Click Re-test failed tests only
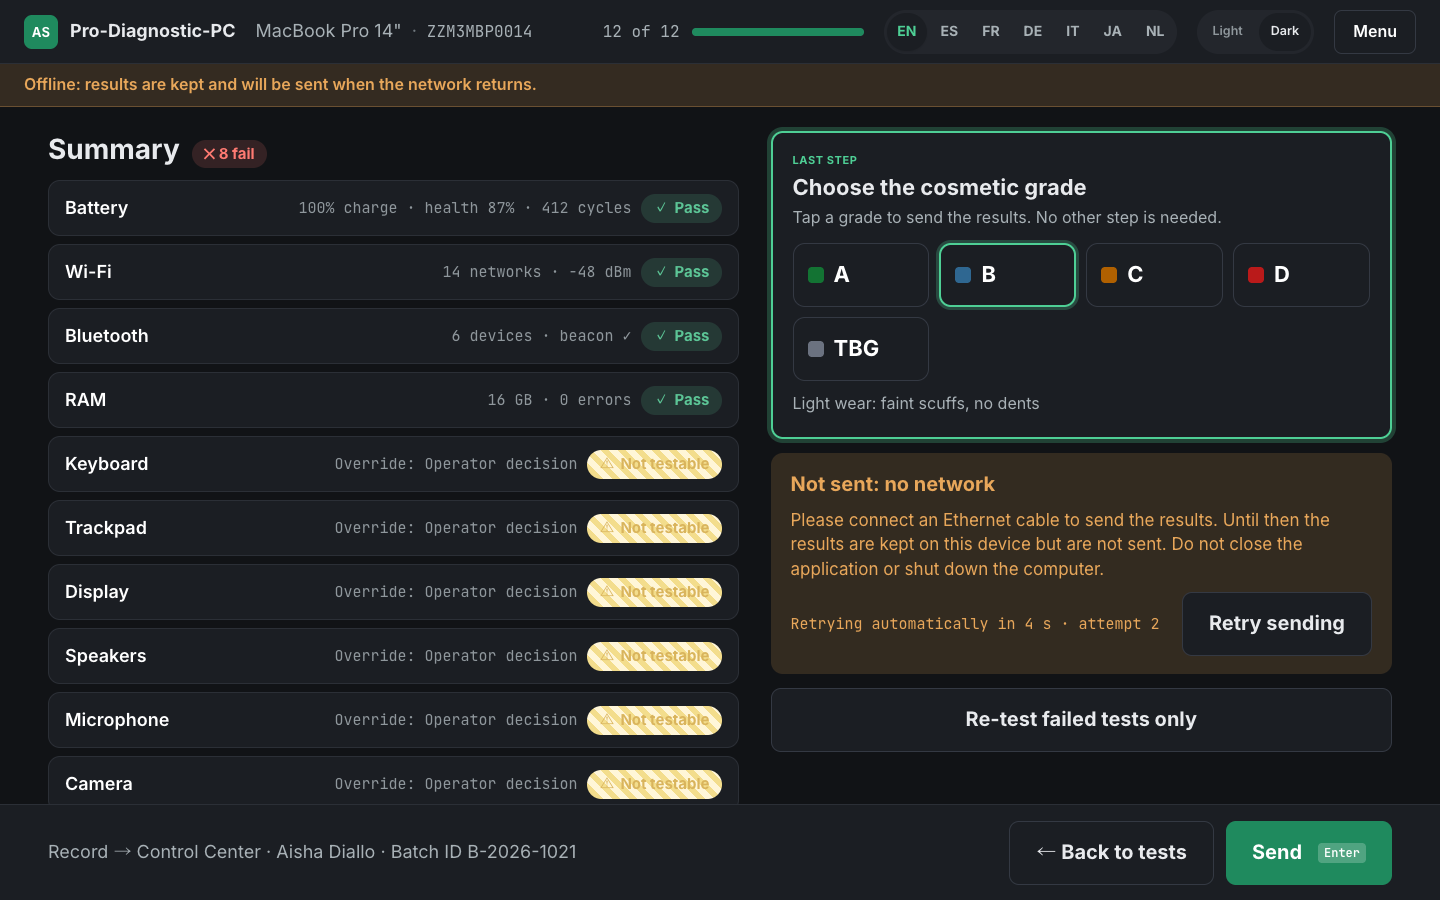The width and height of the screenshot is (1440, 900). 1081,720
